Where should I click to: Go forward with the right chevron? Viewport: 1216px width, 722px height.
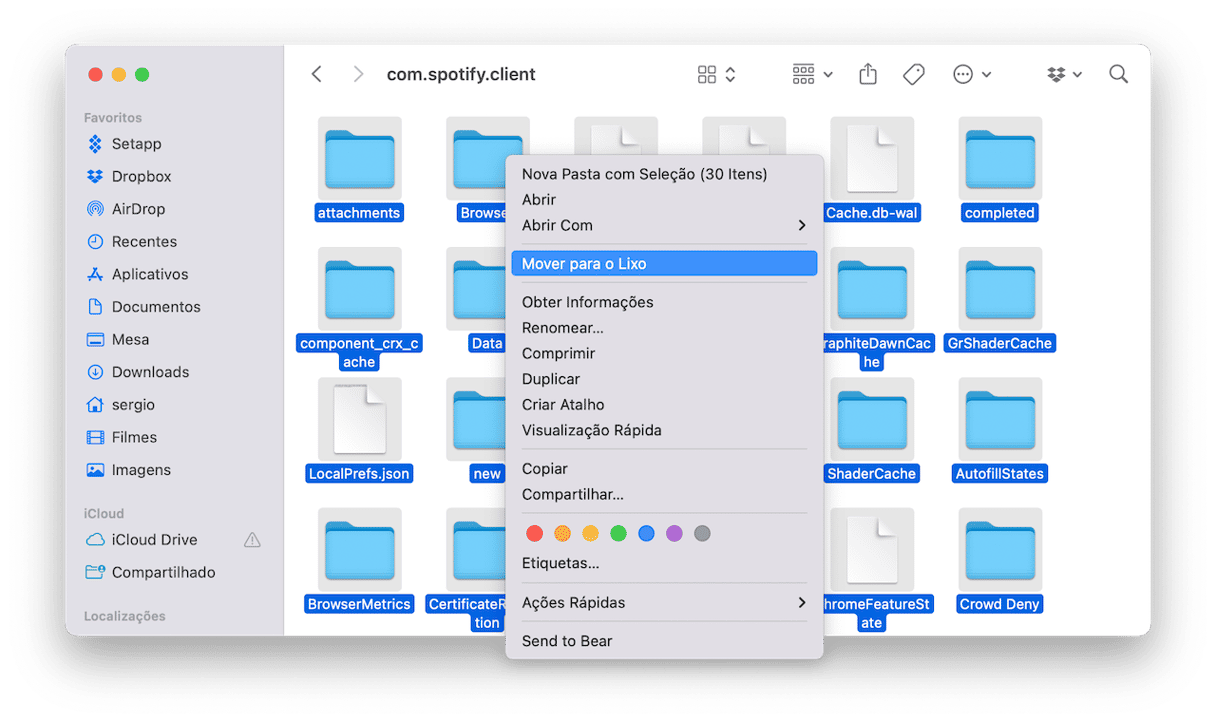[x=358, y=74]
